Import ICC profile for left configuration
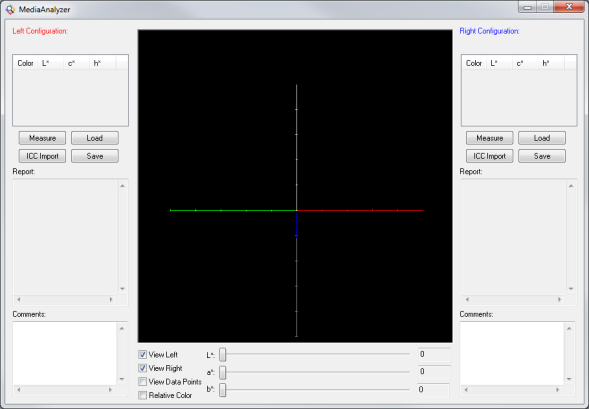Viewport: 589px width, 409px height. click(x=42, y=156)
